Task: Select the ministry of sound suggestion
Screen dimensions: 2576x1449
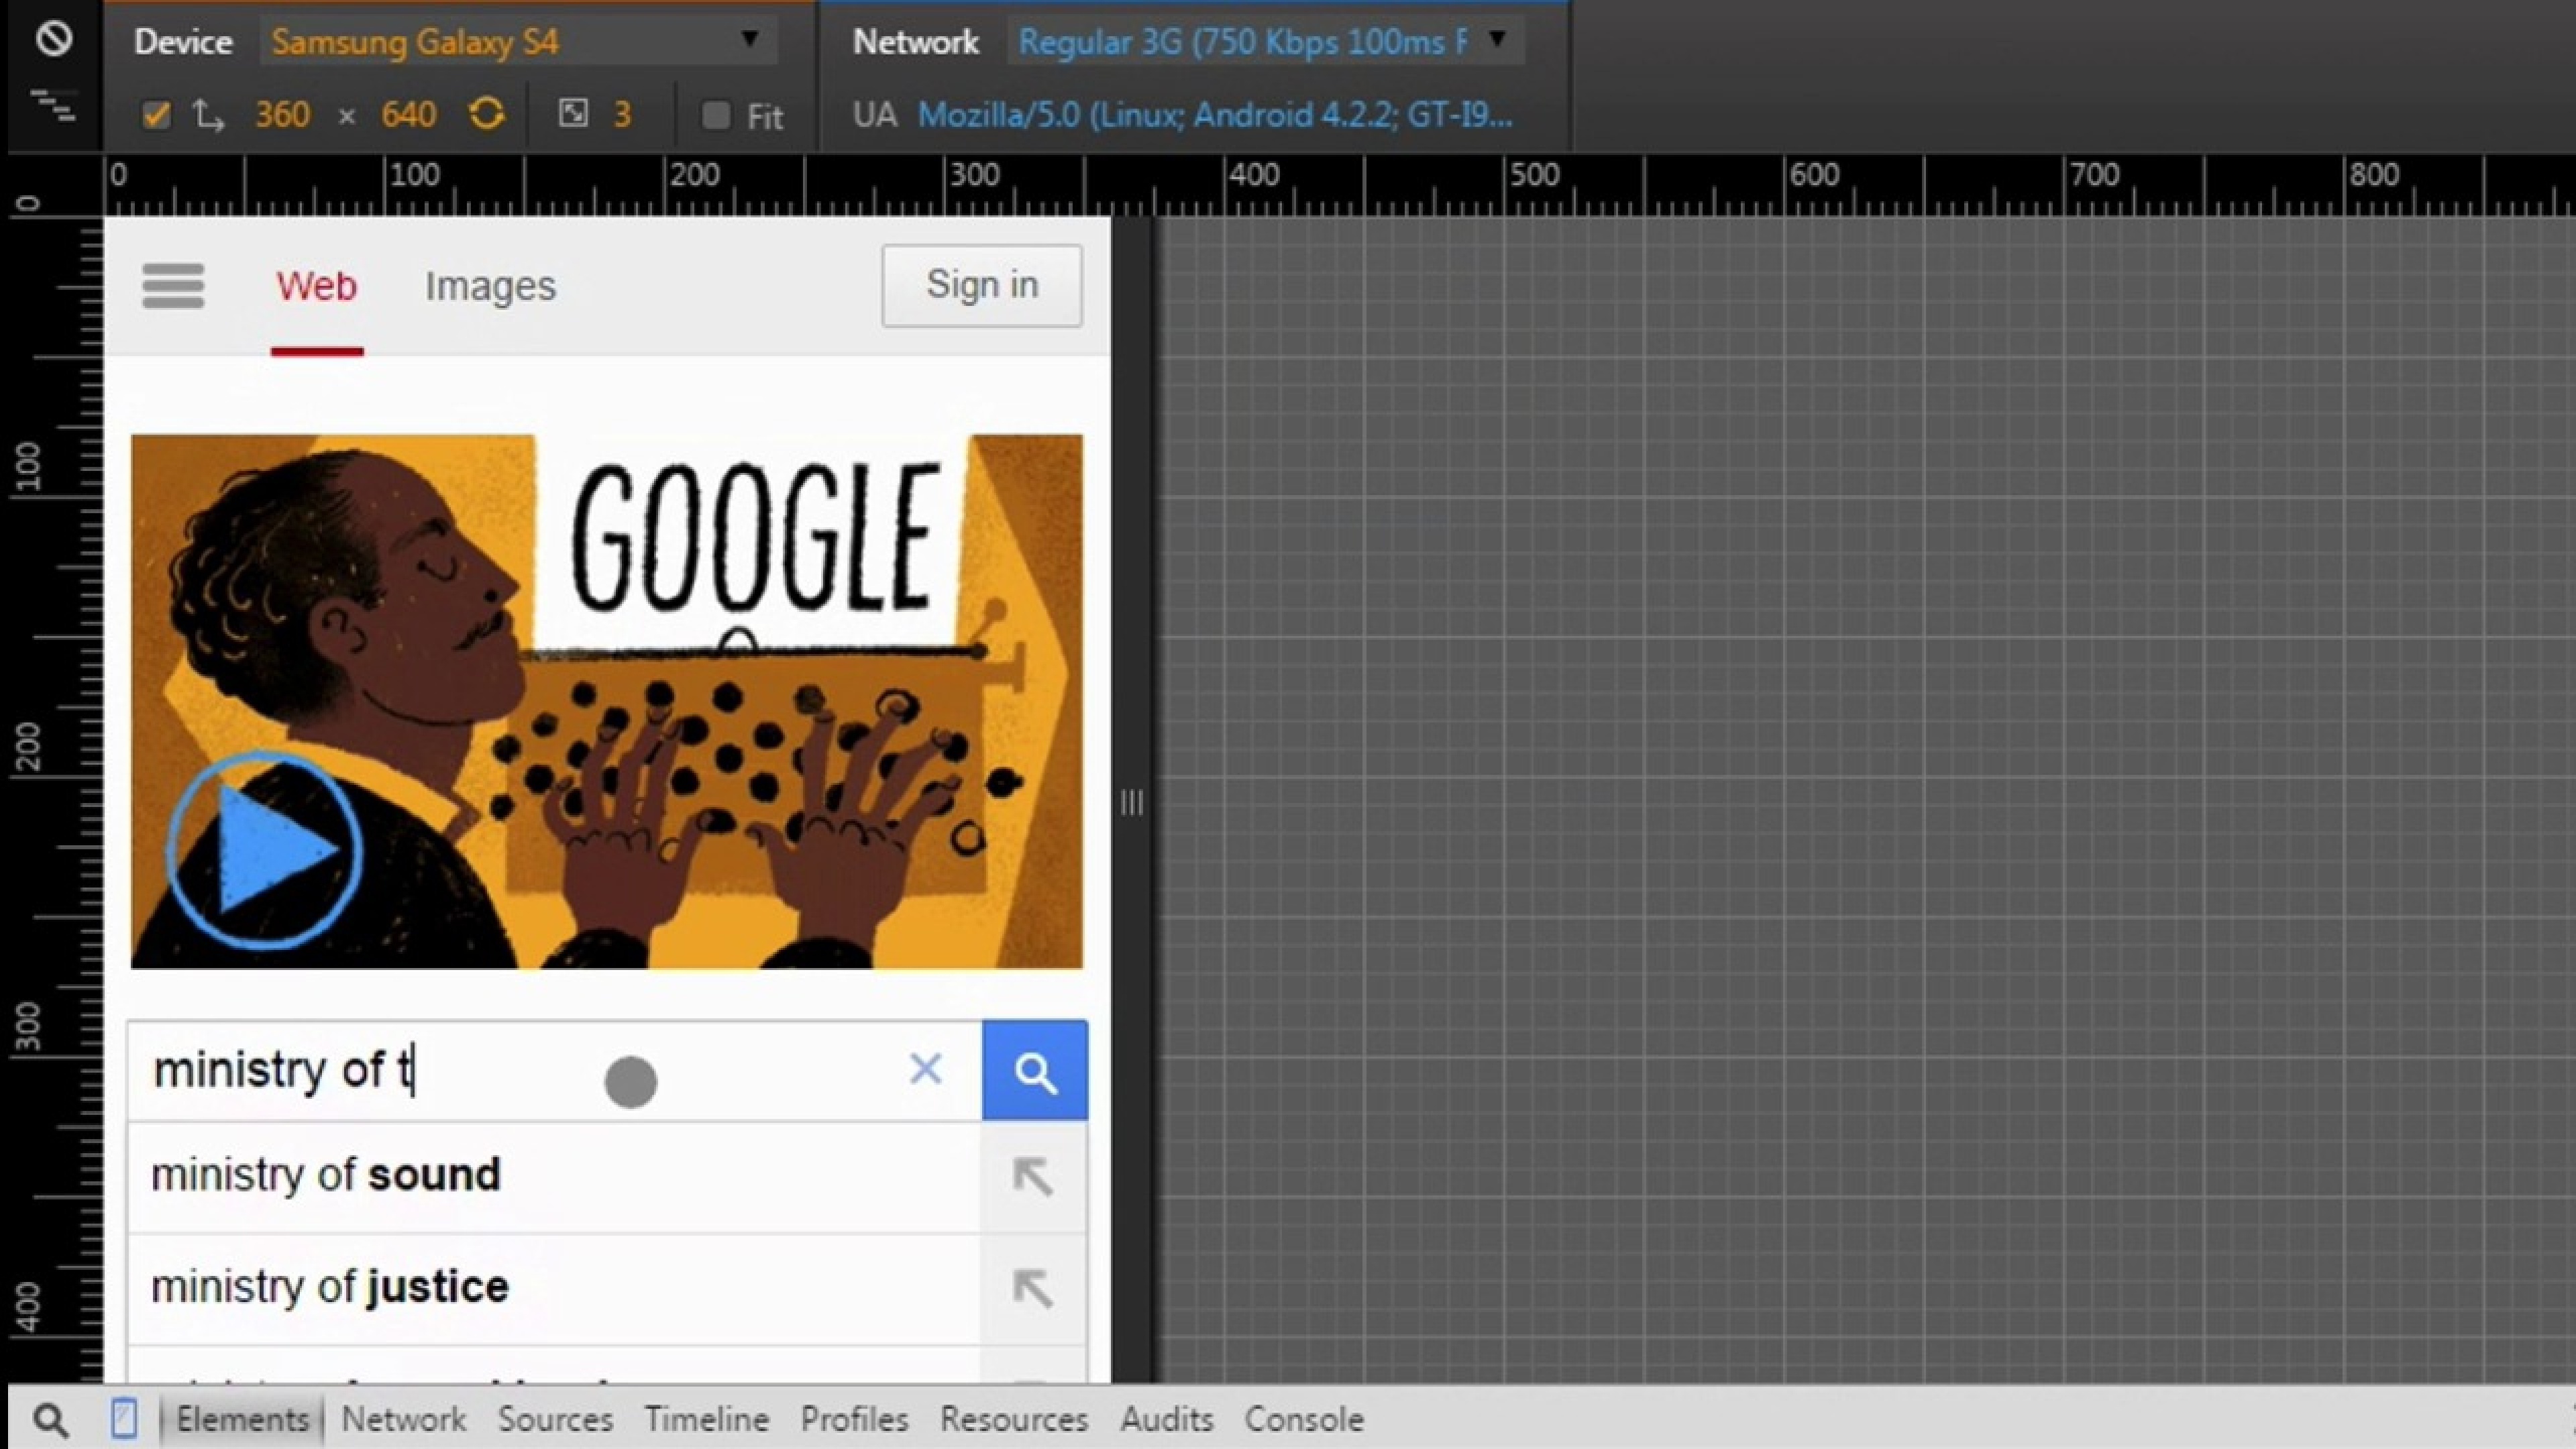Action: (x=554, y=1176)
